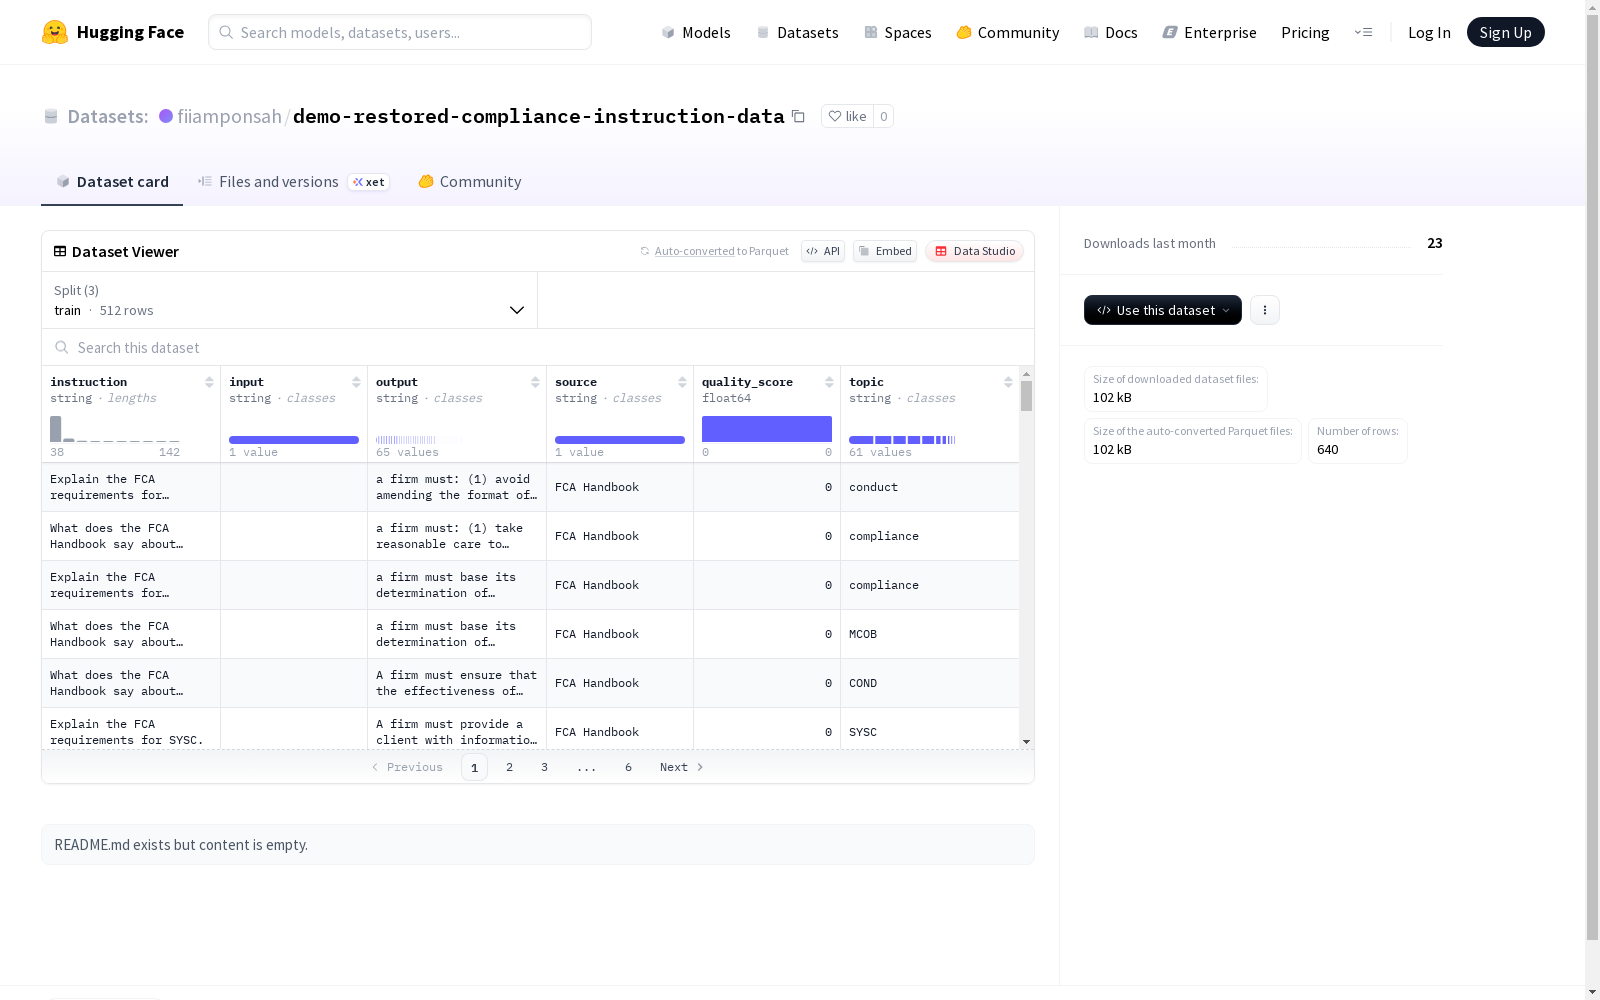Click the 'COND' topic cell
Screen dimensions: 1600x1000
pyautogui.click(x=930, y=683)
